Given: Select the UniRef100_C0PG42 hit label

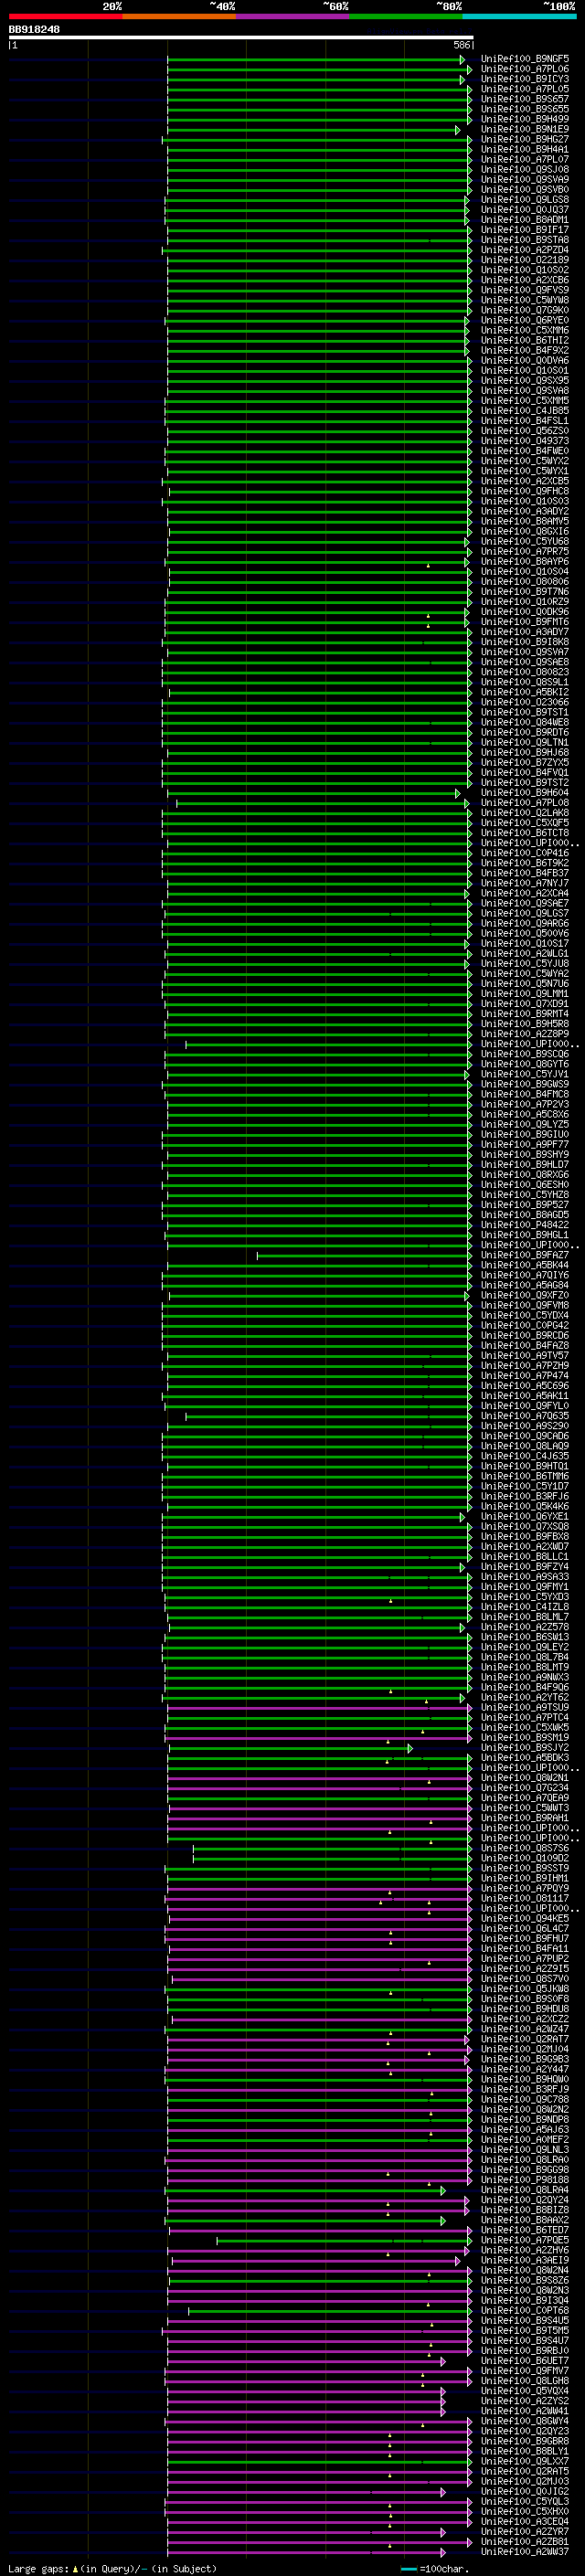Looking at the screenshot, I should (525, 1327).
